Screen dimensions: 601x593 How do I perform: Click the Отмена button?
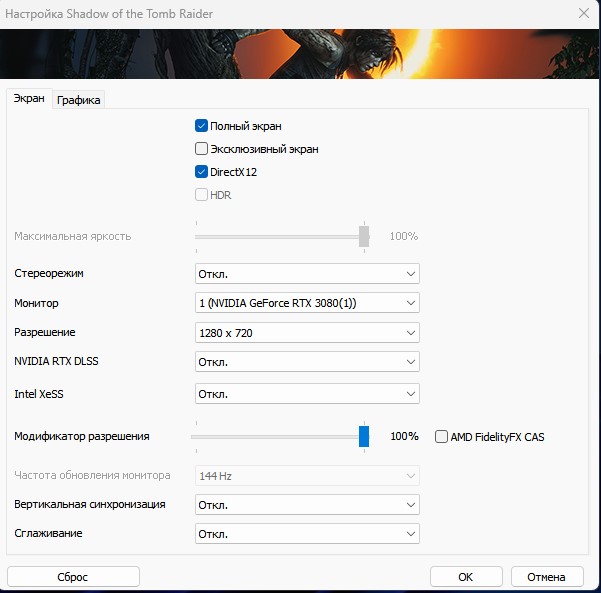click(546, 577)
